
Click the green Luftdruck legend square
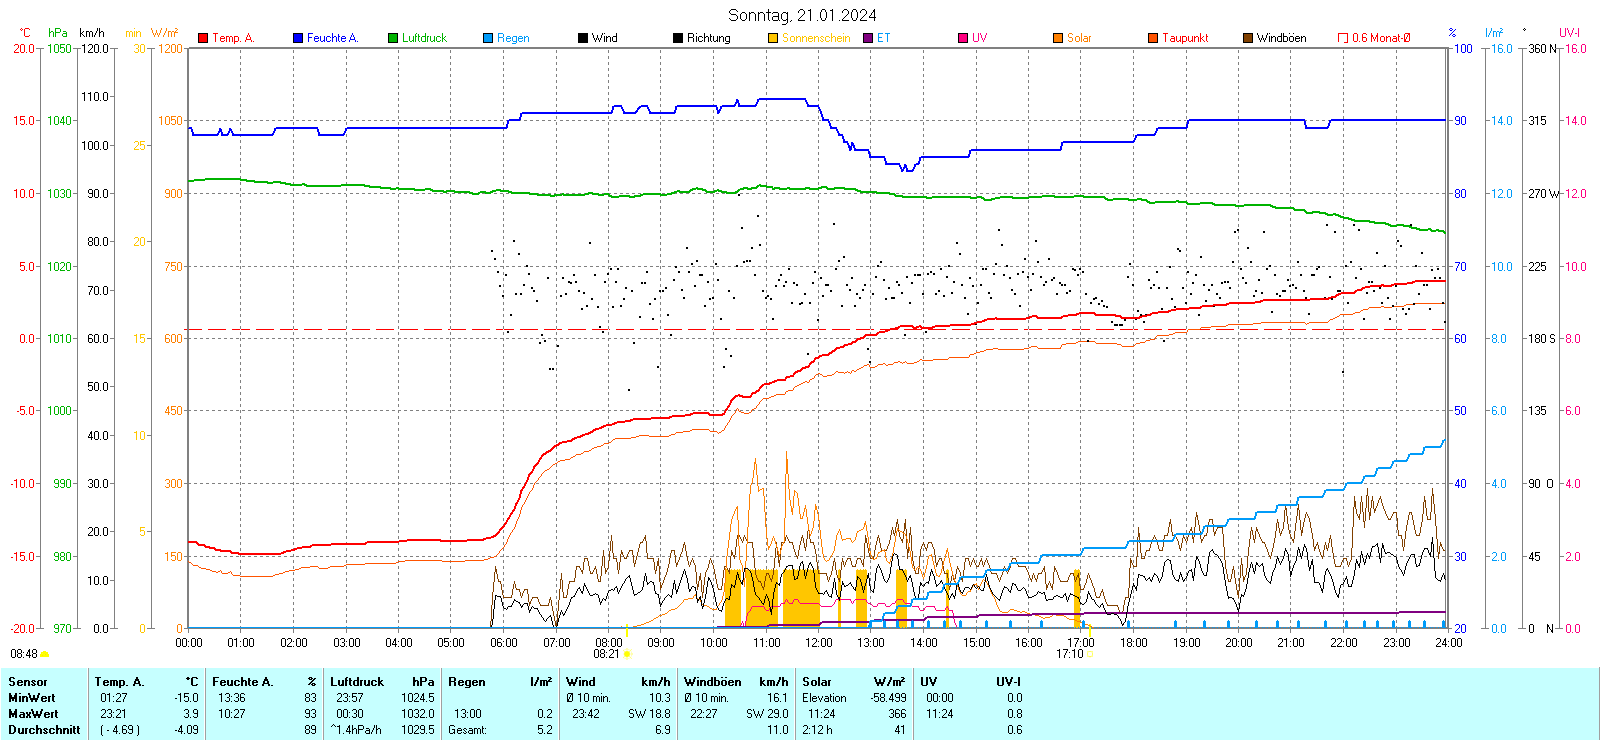[393, 38]
